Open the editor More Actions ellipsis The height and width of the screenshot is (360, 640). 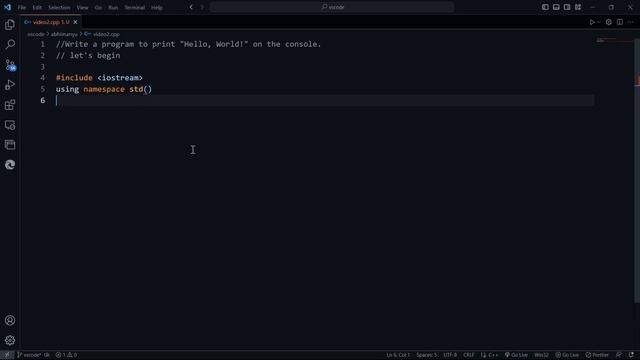click(x=631, y=22)
